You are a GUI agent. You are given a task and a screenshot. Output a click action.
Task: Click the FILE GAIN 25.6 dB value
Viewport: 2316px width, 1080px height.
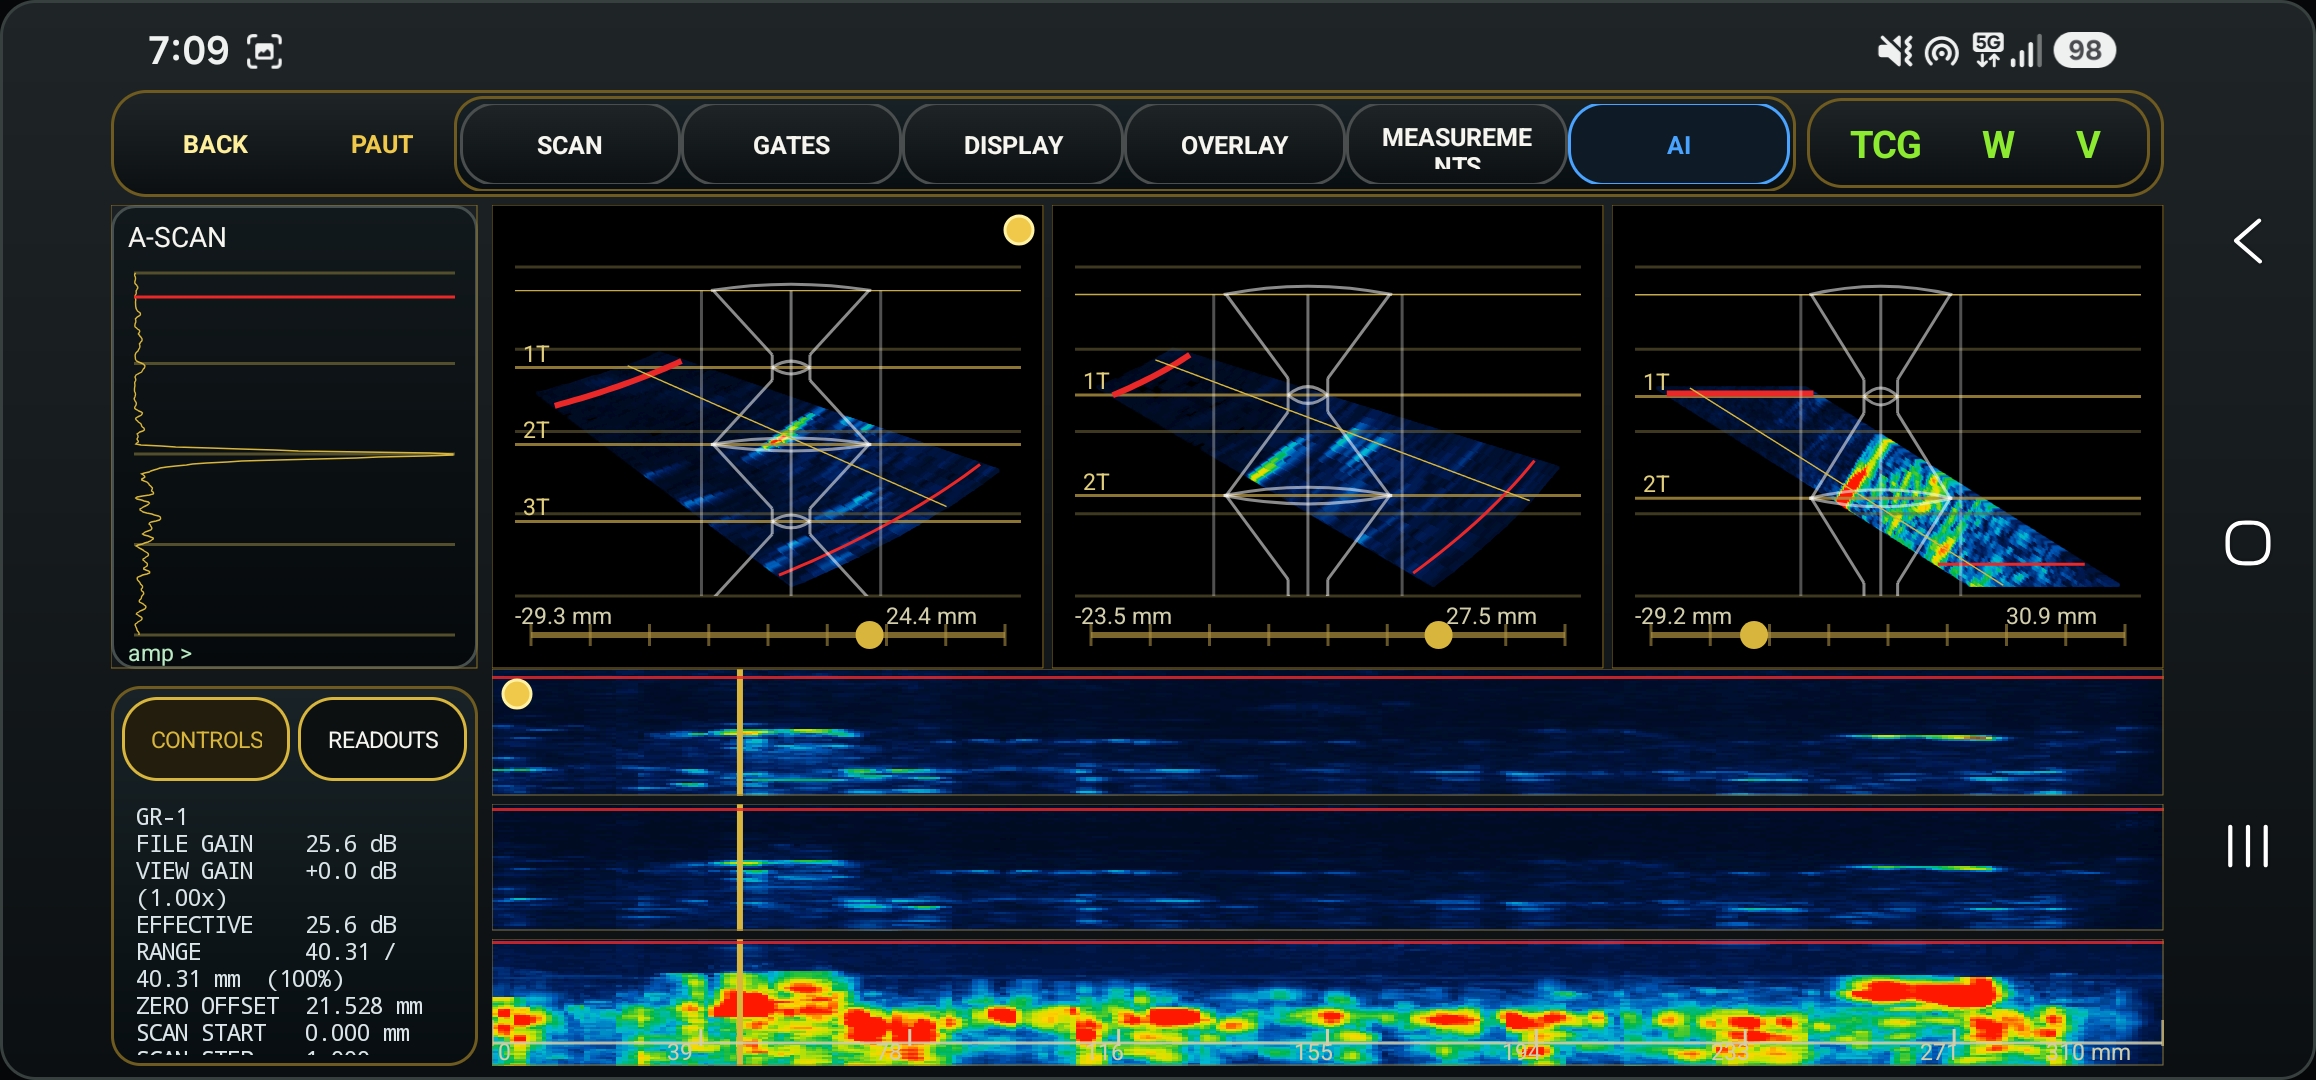tap(351, 844)
